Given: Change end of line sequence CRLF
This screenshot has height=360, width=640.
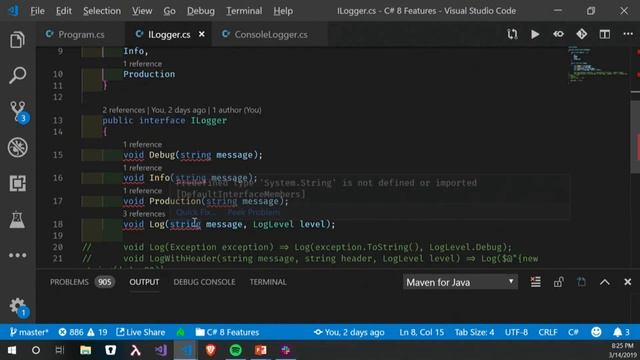Looking at the screenshot, I should (548, 332).
